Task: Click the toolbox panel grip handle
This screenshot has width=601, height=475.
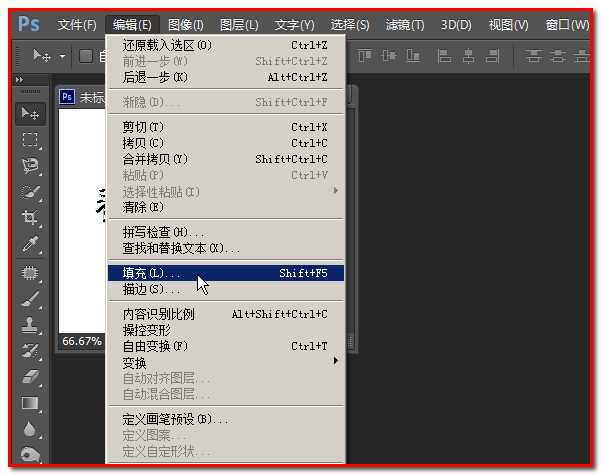Action: 30,92
